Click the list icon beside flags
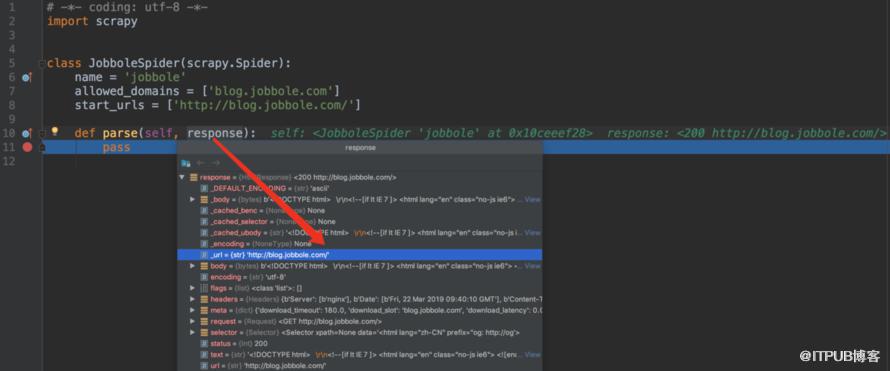Image resolution: width=890 pixels, height=371 pixels. 204,288
